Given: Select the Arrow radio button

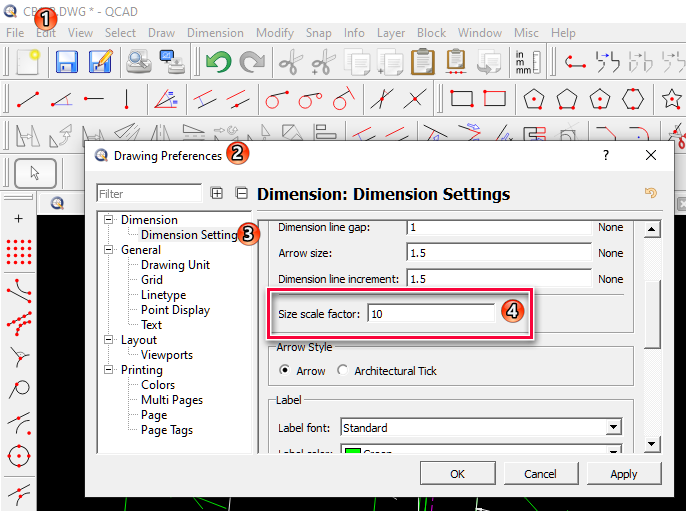Looking at the screenshot, I should click(x=285, y=371).
